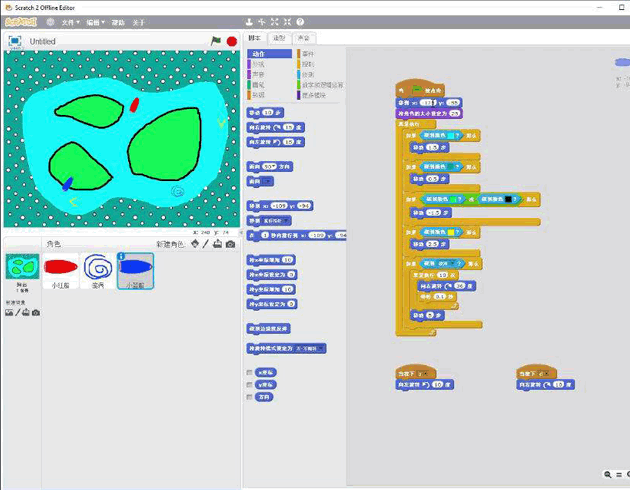Click the block Help question-mark icon
The height and width of the screenshot is (490, 630).
(300, 22)
